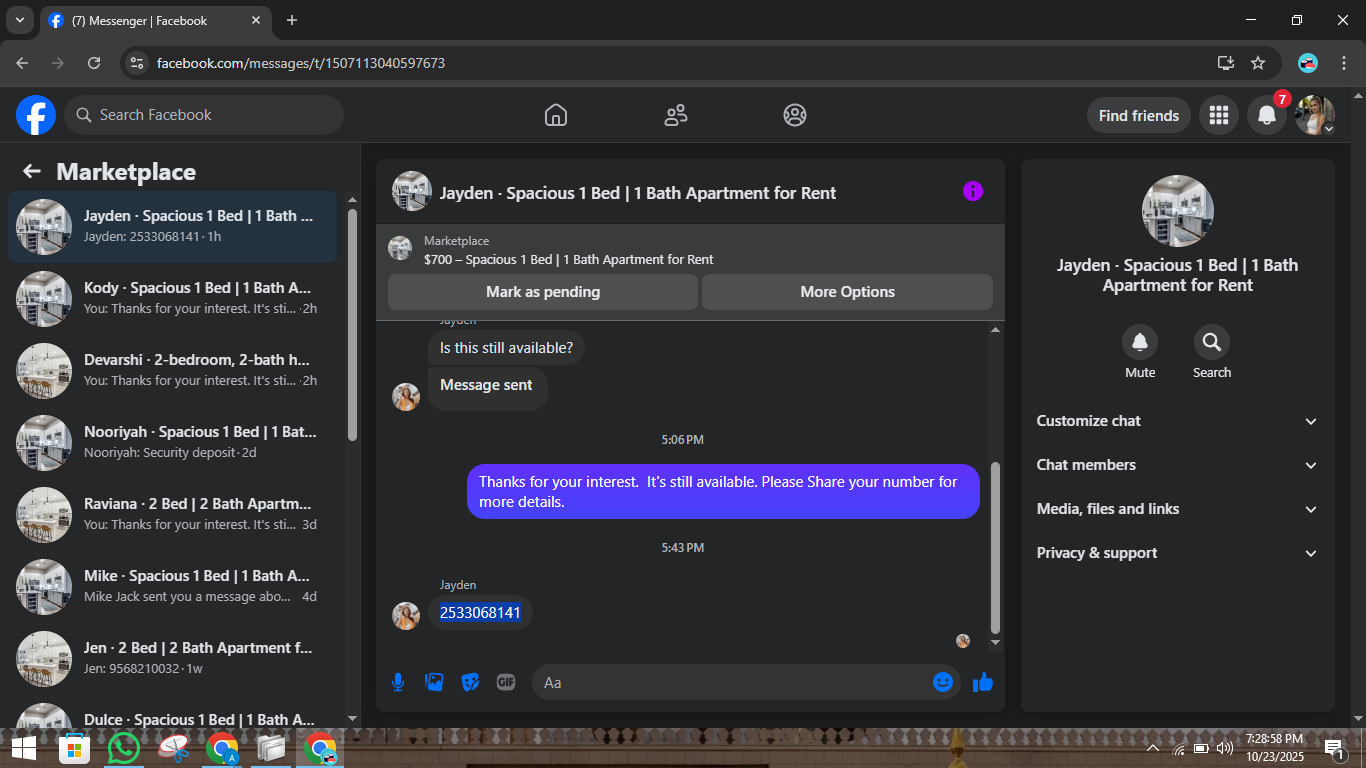Open Jen 9568210032 conversation
The height and width of the screenshot is (768, 1366).
point(173,659)
